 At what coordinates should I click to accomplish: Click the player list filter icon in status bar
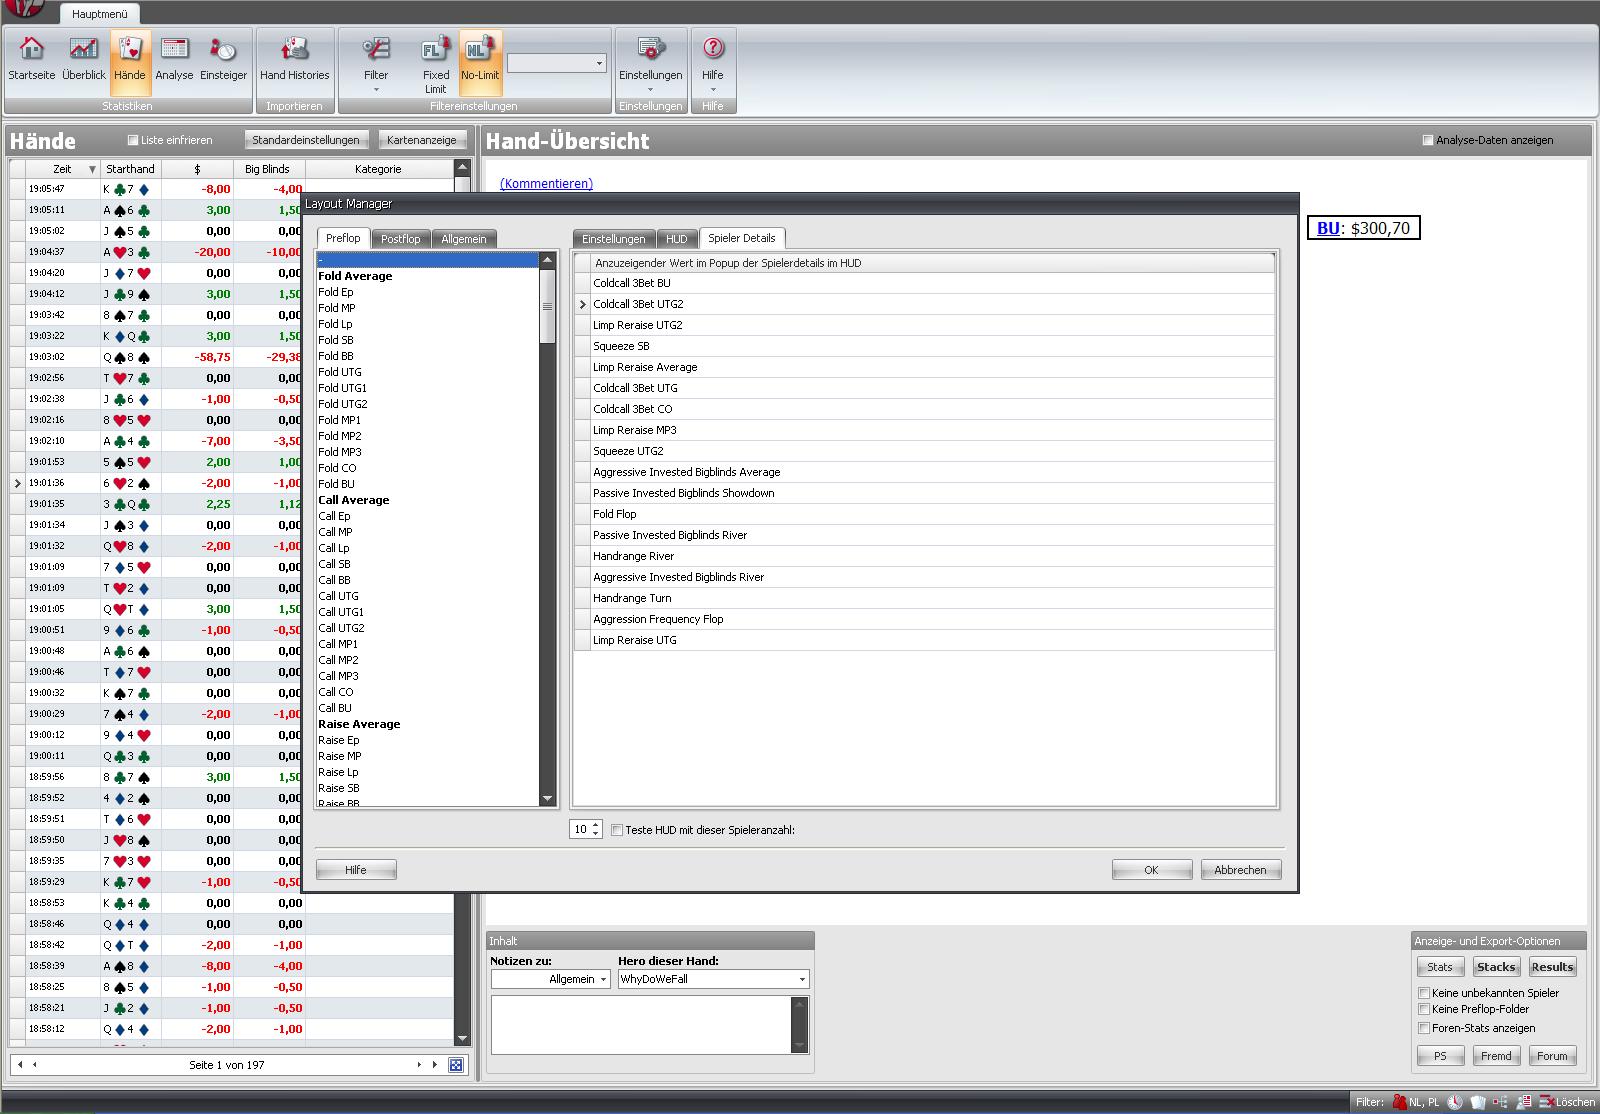[x=1524, y=1102]
